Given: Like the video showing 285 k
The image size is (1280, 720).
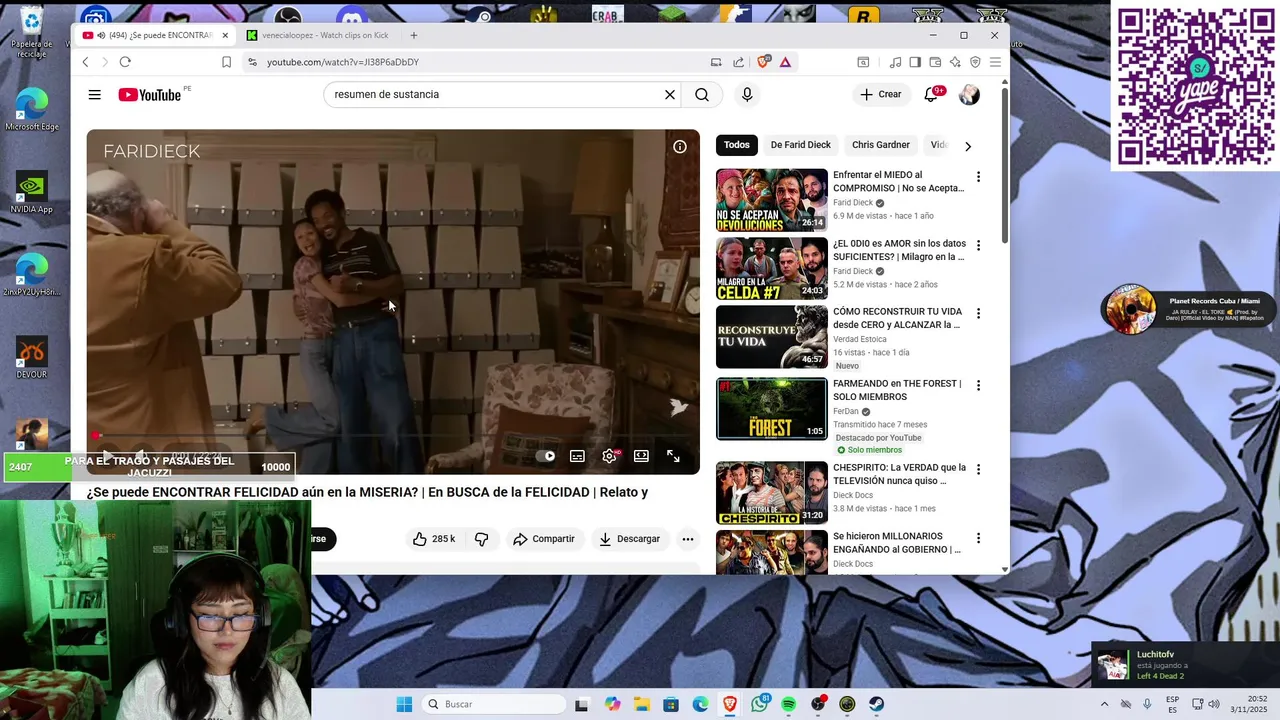Looking at the screenshot, I should click(x=434, y=539).
